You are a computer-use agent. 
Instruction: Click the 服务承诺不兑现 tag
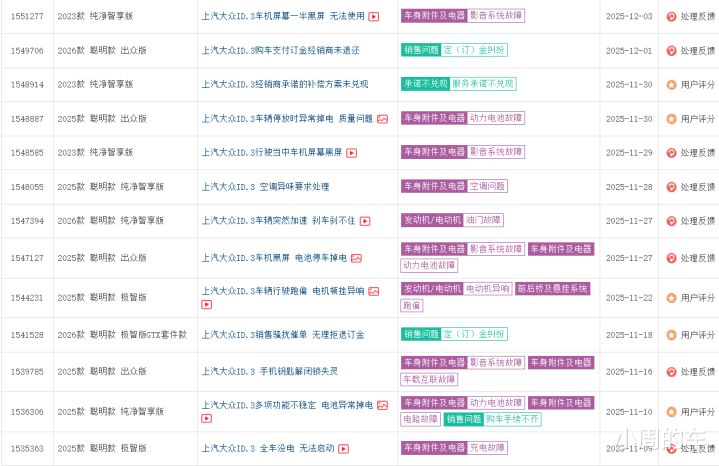[x=483, y=85]
